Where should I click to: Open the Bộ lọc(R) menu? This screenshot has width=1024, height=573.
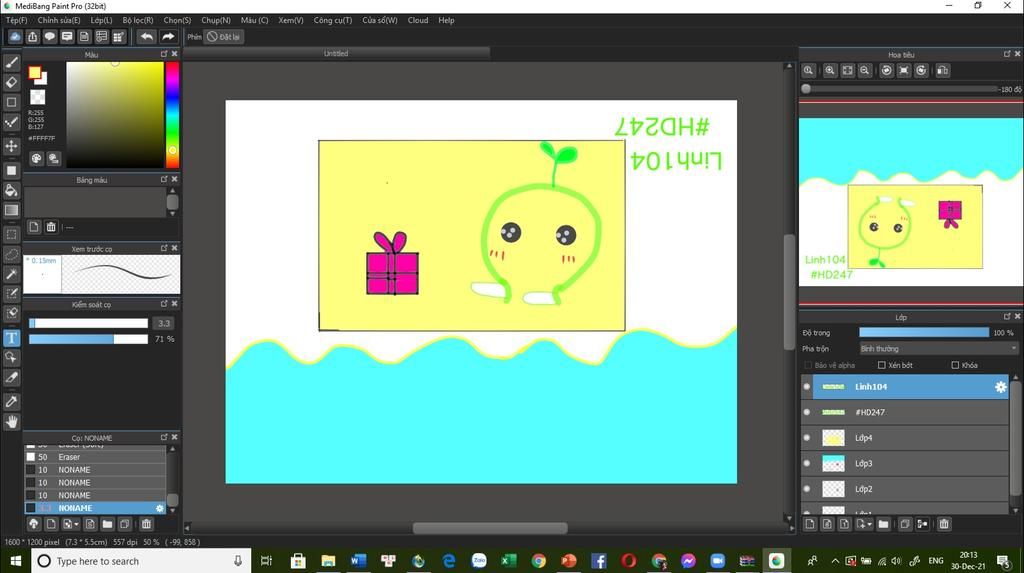tap(138, 20)
